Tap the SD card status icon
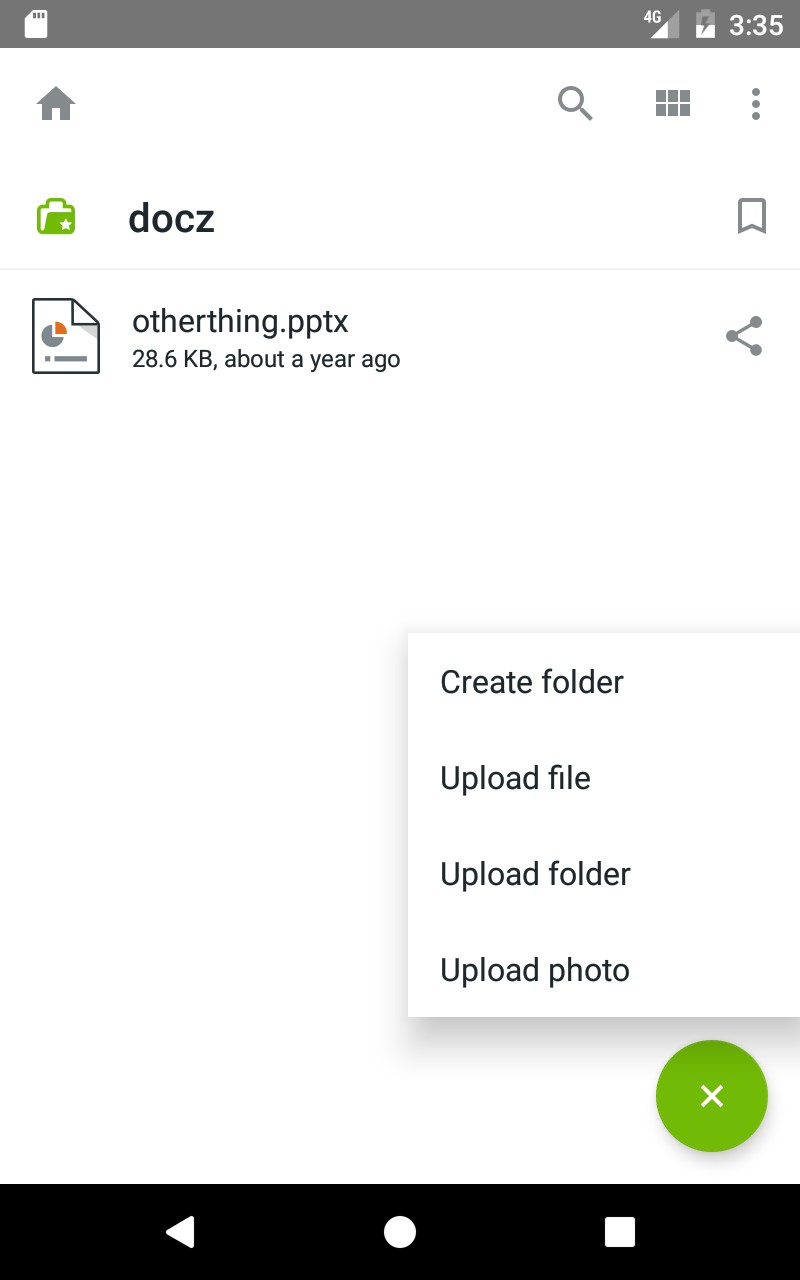The height and width of the screenshot is (1280, 800). [x=36, y=24]
